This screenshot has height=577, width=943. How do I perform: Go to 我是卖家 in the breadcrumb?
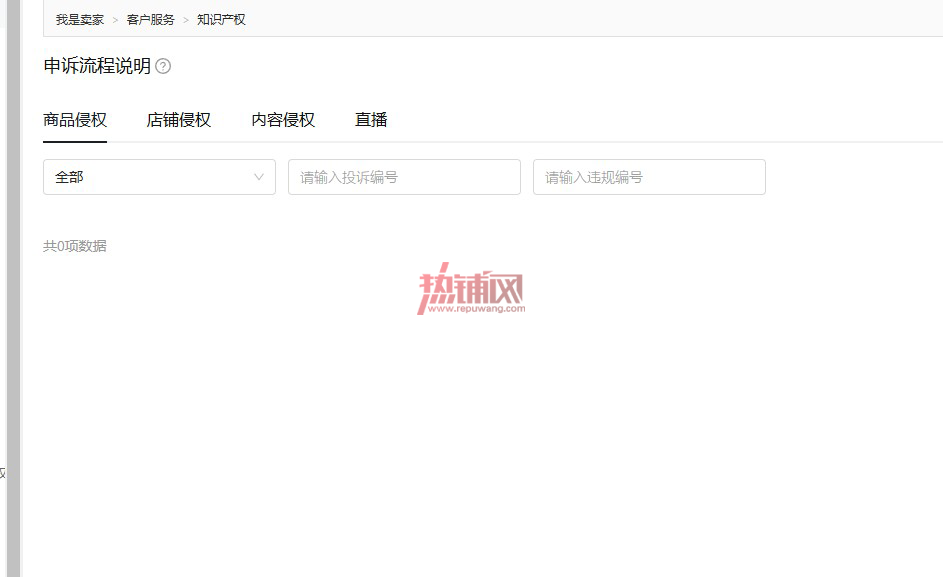click(x=80, y=20)
